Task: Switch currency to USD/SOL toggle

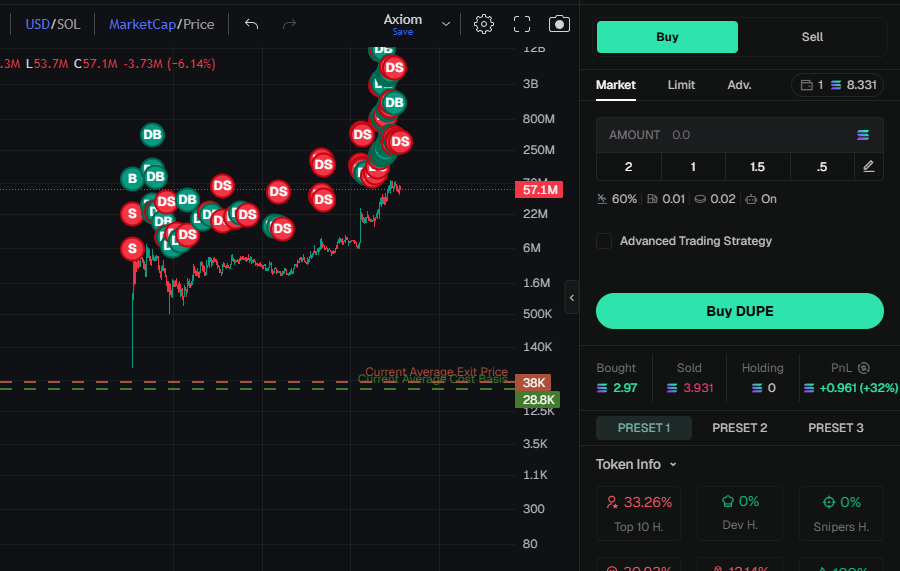Action: pyautogui.click(x=53, y=24)
